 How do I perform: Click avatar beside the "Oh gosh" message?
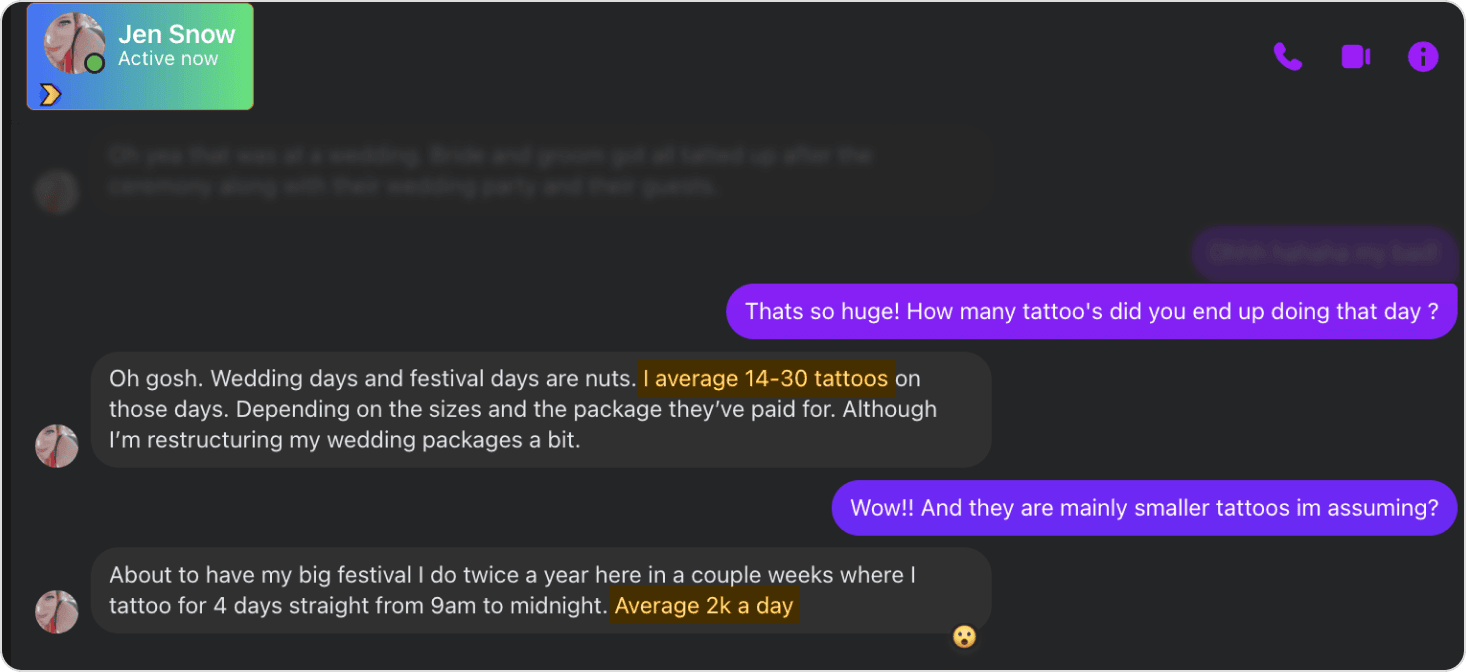[x=57, y=446]
